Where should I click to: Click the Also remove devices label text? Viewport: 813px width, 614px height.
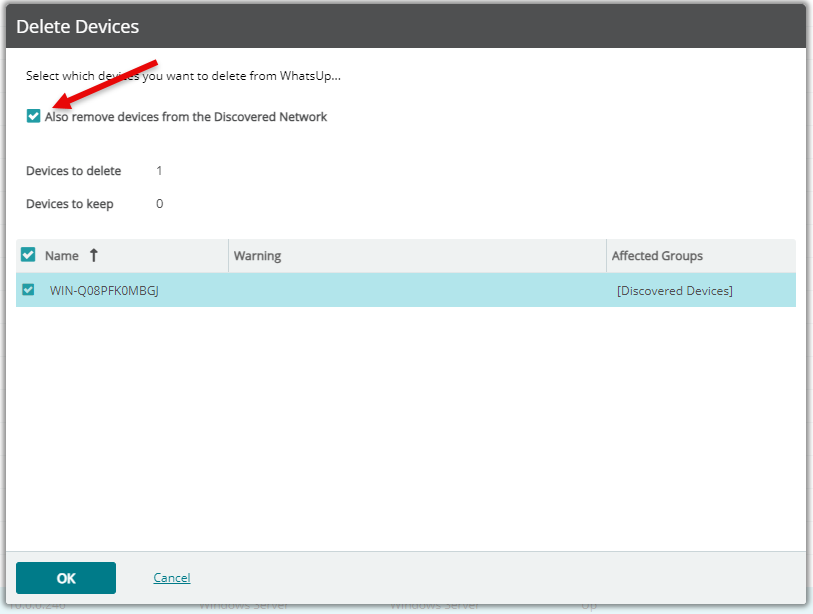click(x=186, y=117)
